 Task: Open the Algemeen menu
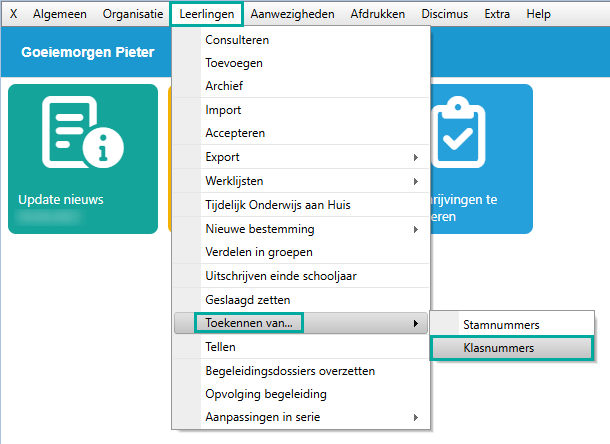pyautogui.click(x=59, y=15)
